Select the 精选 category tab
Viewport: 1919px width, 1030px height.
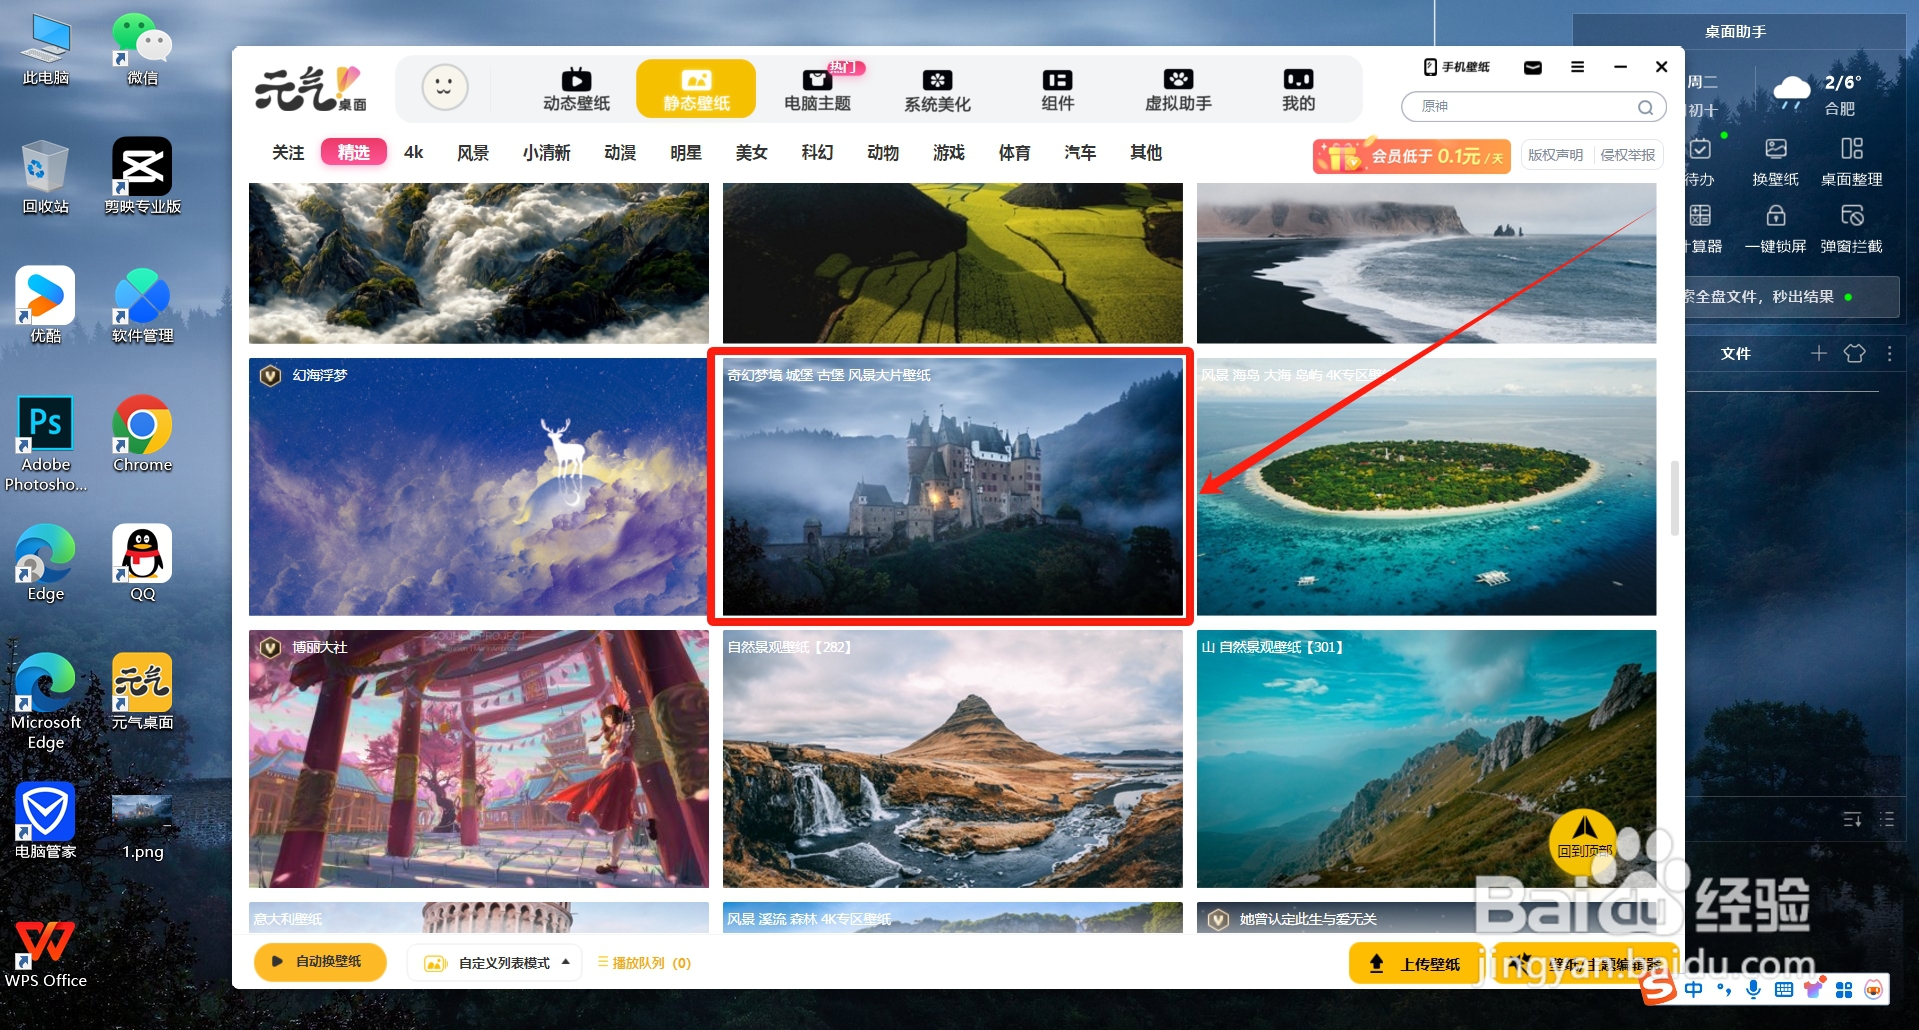click(x=354, y=152)
